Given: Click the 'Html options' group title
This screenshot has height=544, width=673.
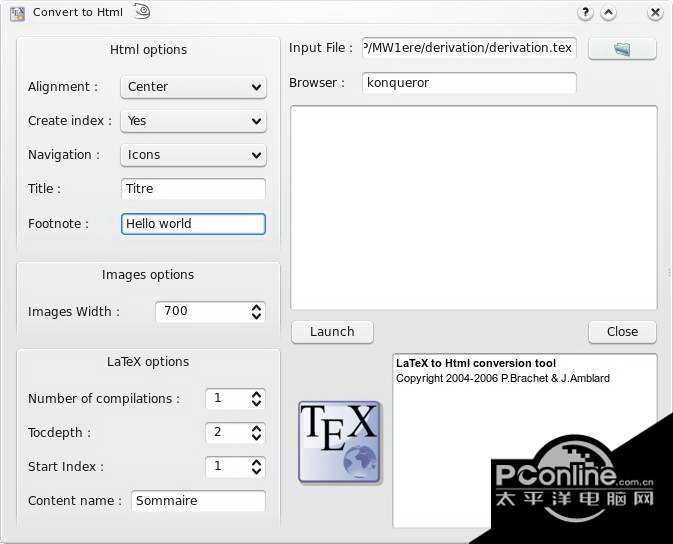Looking at the screenshot, I should pyautogui.click(x=149, y=50).
